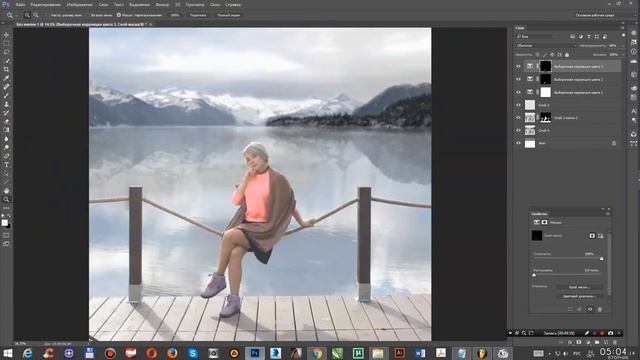Click delete layer trash icon in Layers panel
This screenshot has height=360, width=640.
(x=615, y=342)
